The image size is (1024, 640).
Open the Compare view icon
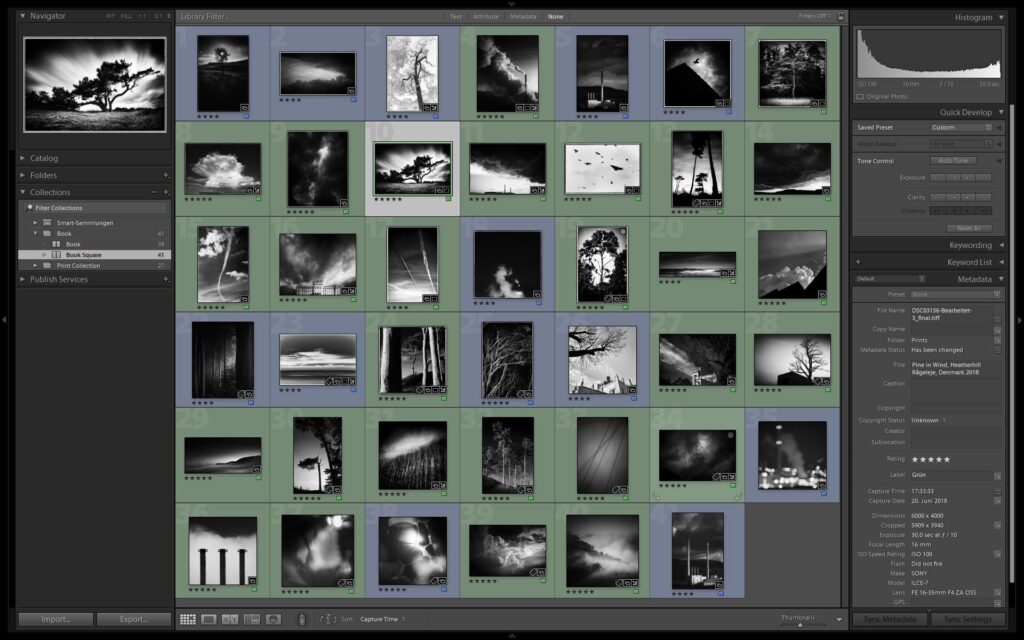pos(228,618)
